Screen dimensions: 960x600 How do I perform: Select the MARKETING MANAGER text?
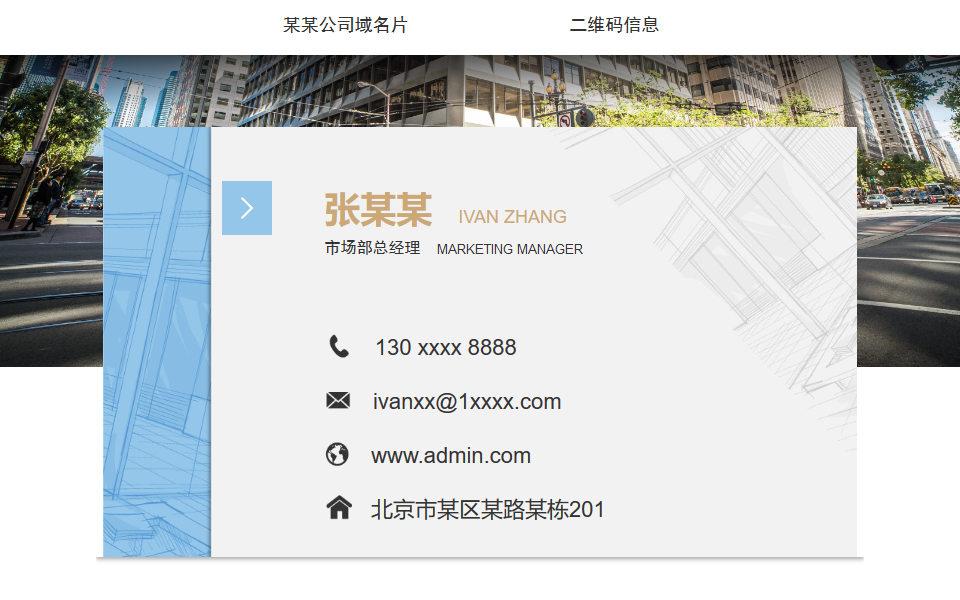click(x=510, y=249)
